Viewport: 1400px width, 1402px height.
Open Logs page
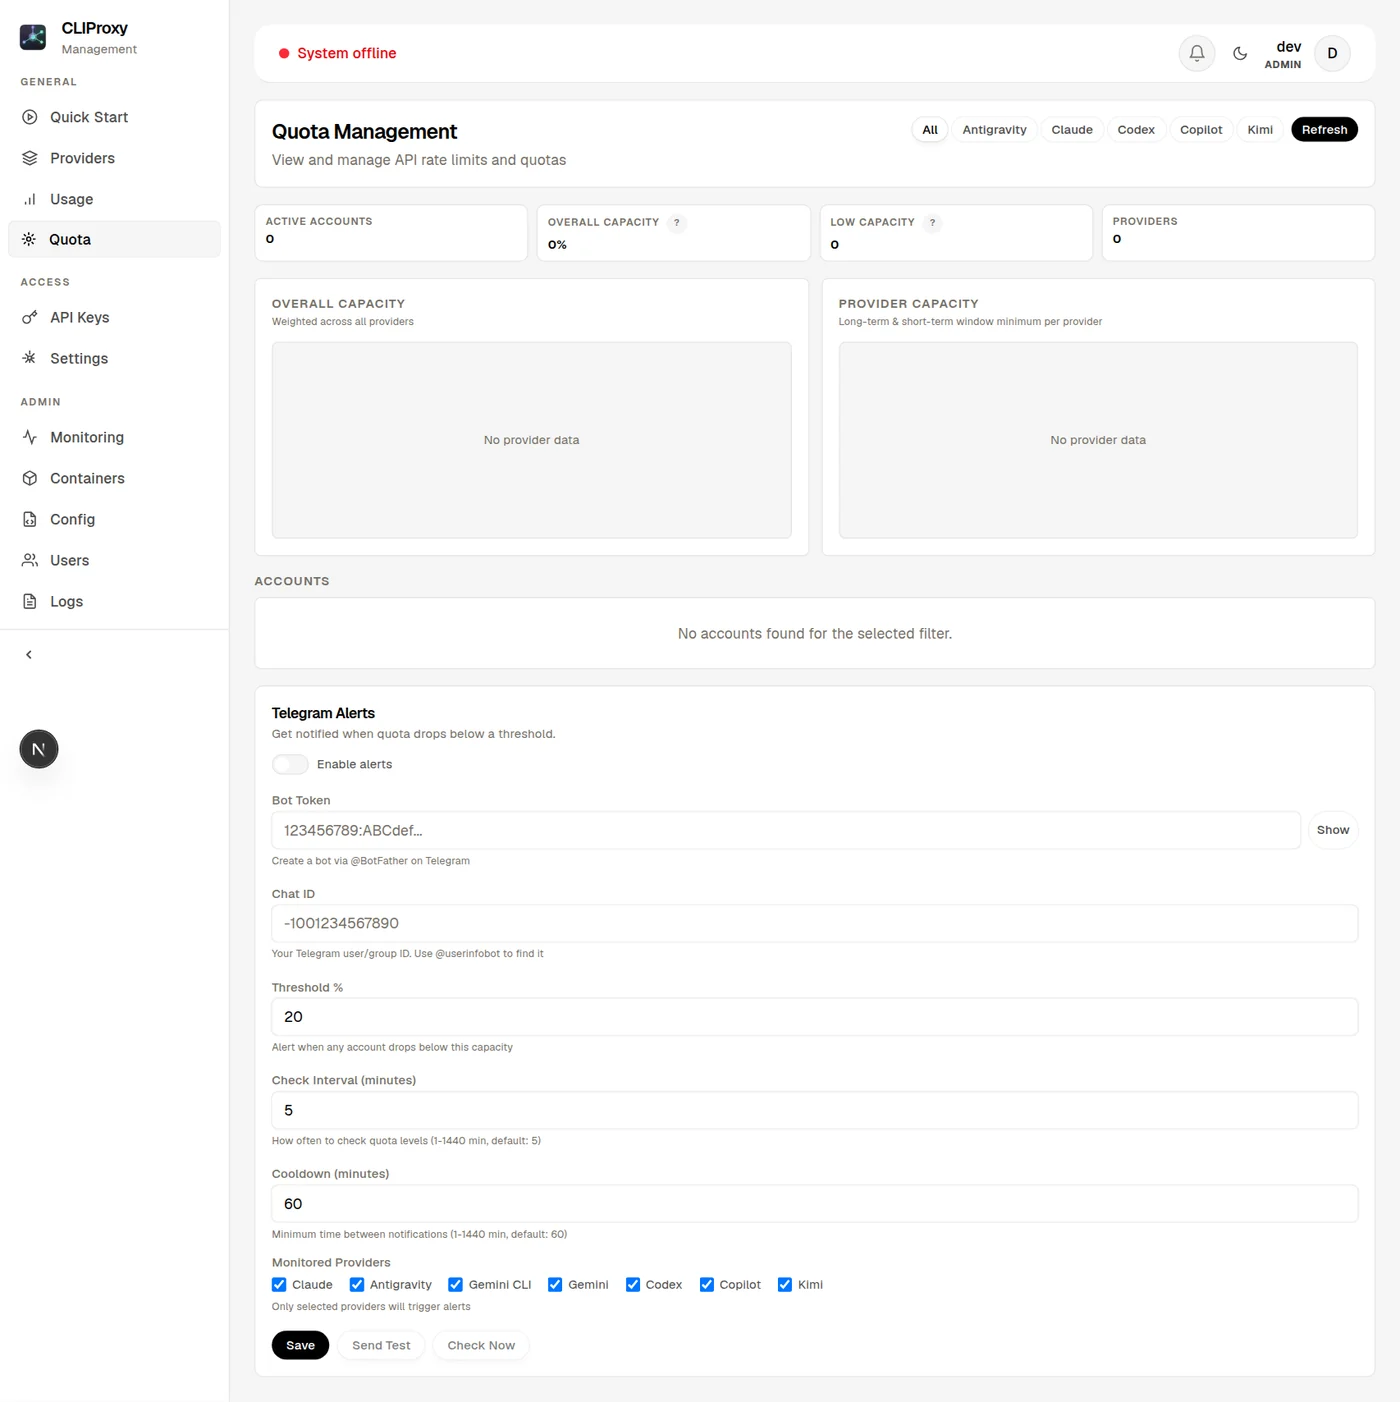[x=114, y=601]
